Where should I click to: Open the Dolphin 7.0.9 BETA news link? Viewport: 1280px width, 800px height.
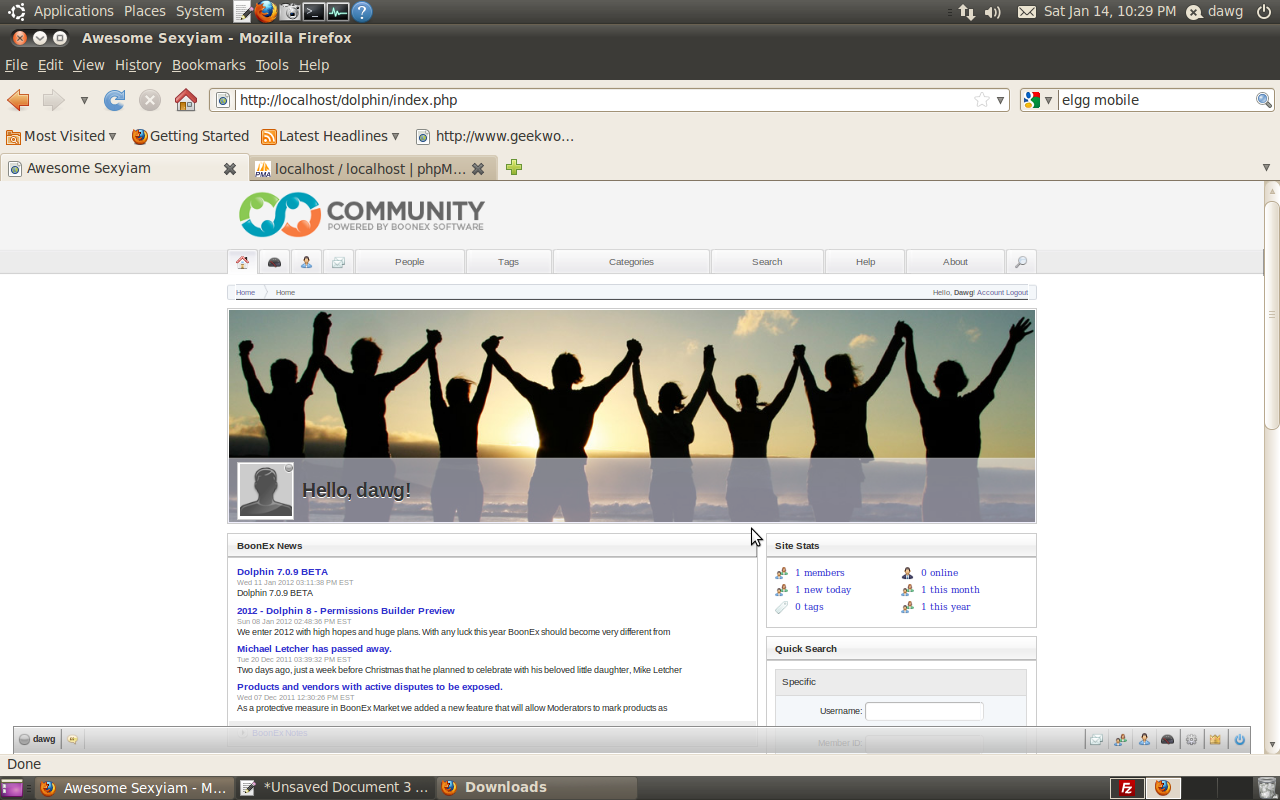[x=282, y=572]
